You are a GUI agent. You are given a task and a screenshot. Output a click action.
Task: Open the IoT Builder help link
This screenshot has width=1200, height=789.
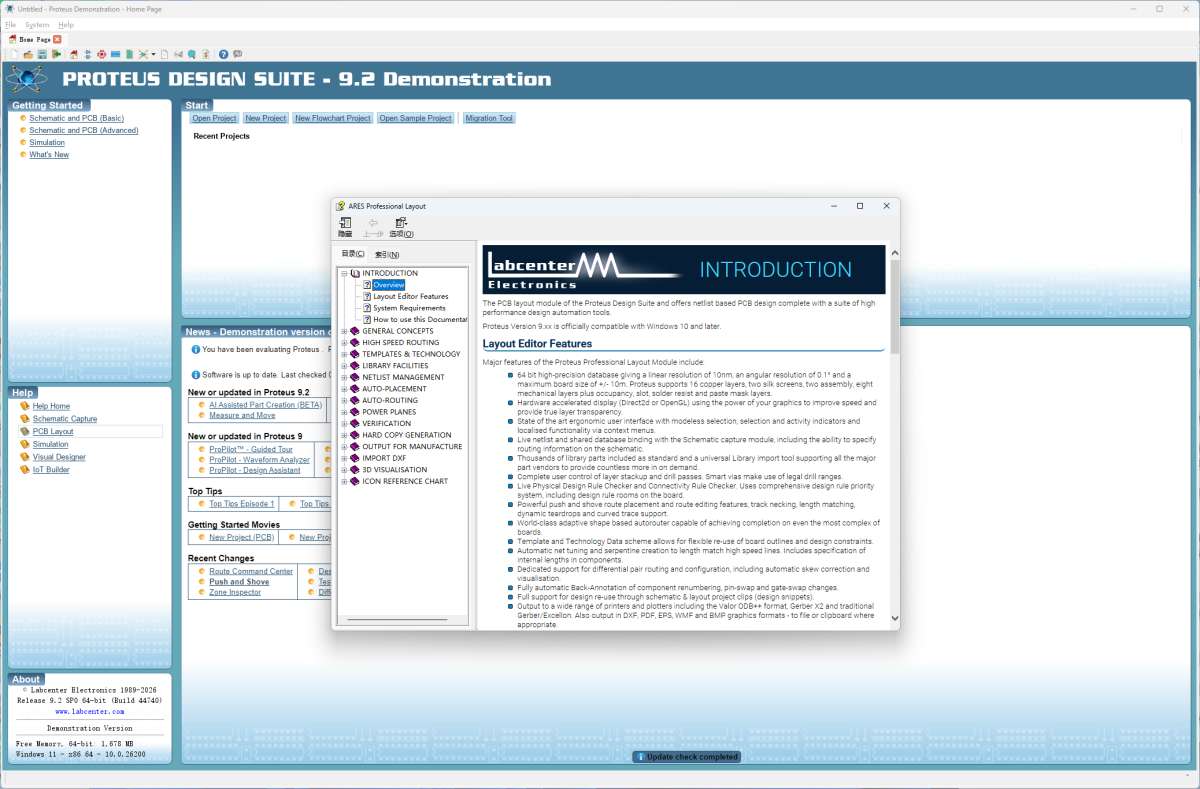click(x=51, y=469)
